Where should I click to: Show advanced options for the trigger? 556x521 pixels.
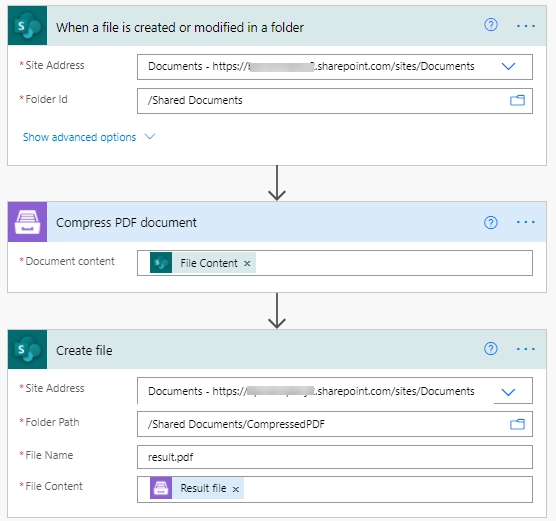tap(79, 137)
